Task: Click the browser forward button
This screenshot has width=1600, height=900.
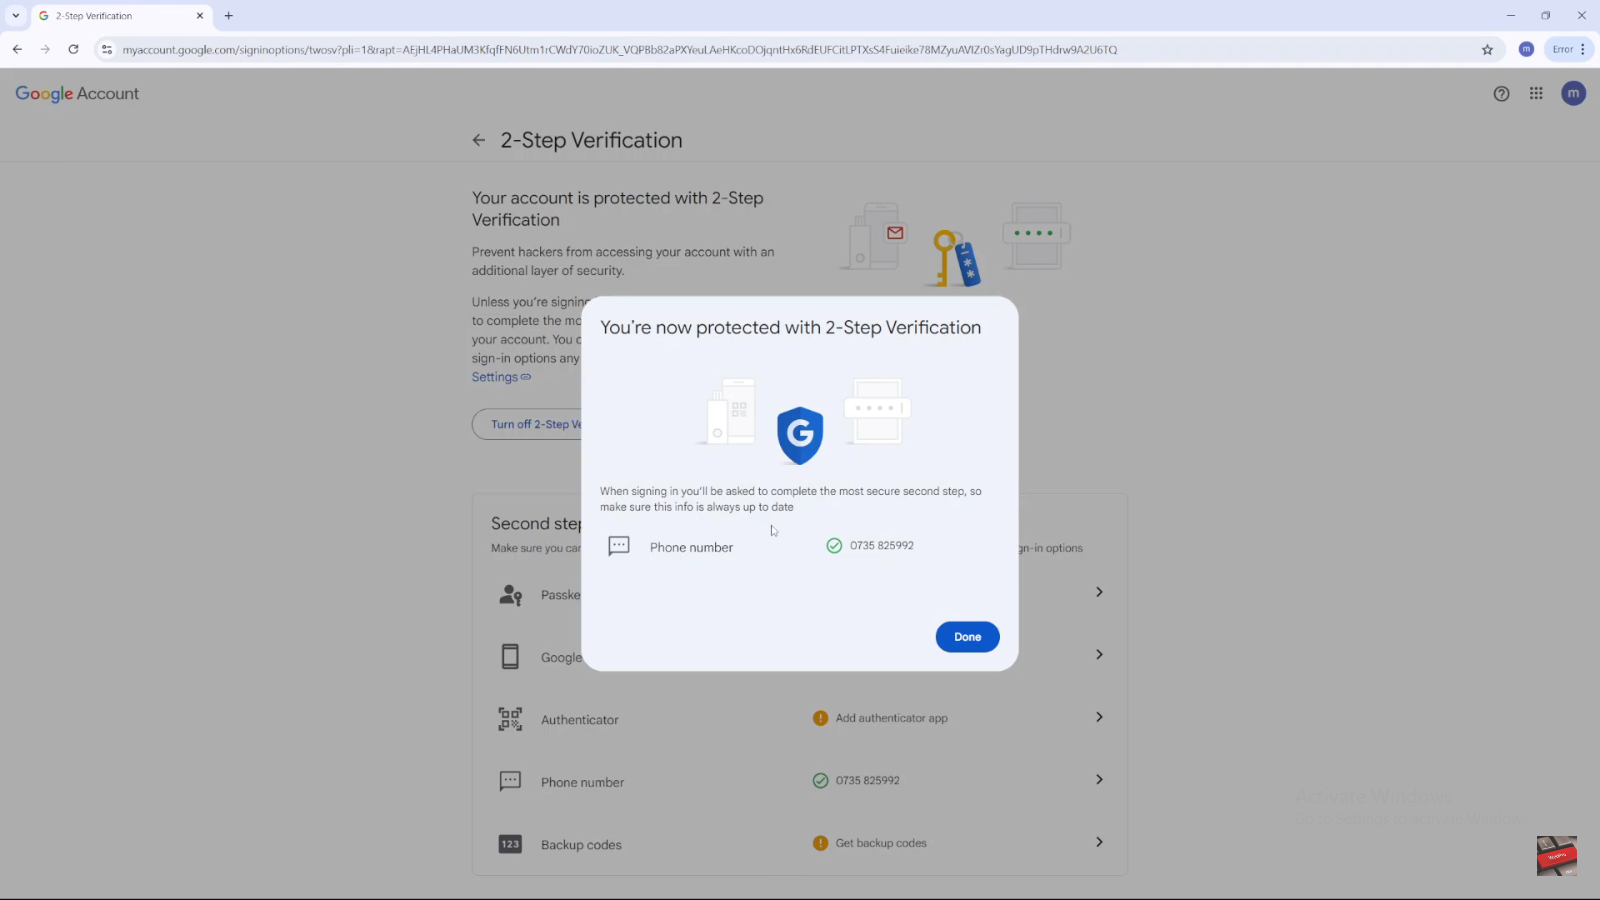Action: [45, 49]
